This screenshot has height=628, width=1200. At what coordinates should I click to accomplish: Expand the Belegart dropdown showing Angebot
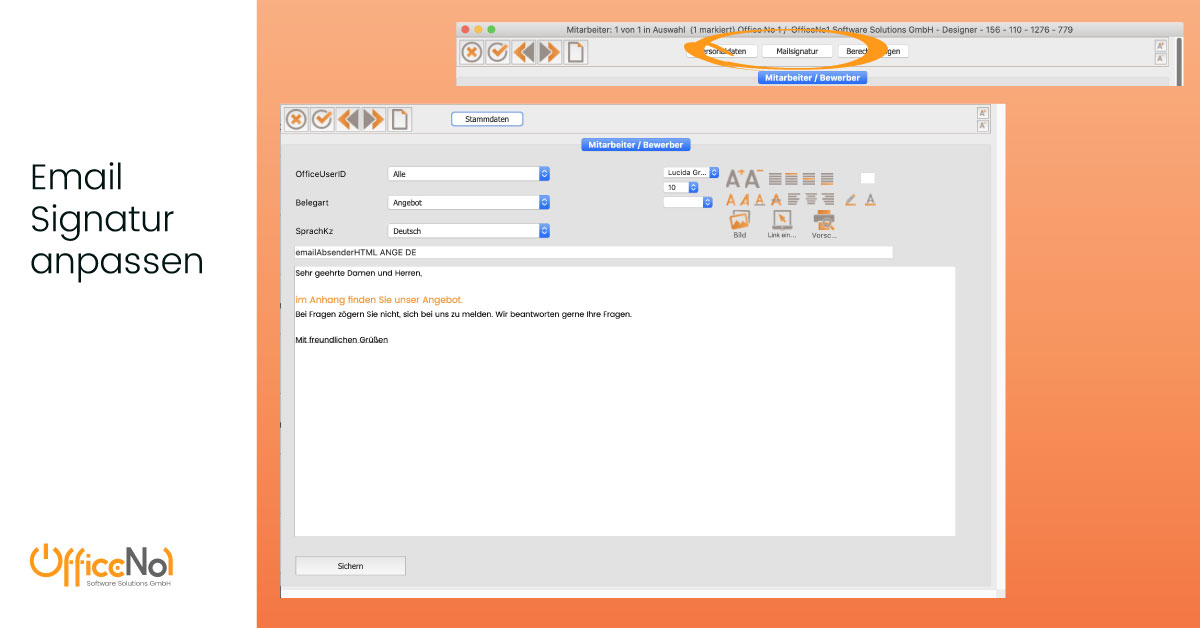point(469,202)
